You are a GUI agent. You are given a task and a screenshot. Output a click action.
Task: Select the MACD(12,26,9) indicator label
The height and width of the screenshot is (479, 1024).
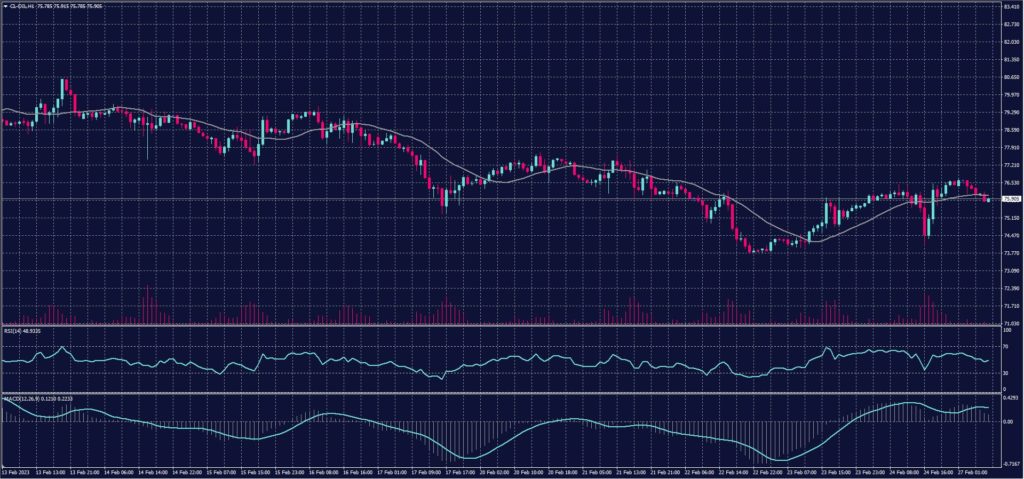[x=20, y=398]
